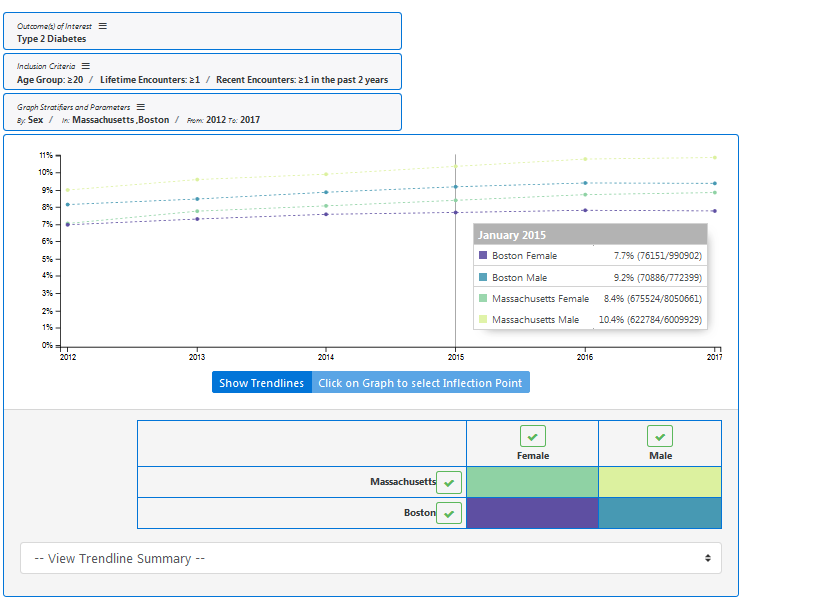Click the Type 2 Diabetes outcome text
The image size is (832, 608).
[51, 39]
